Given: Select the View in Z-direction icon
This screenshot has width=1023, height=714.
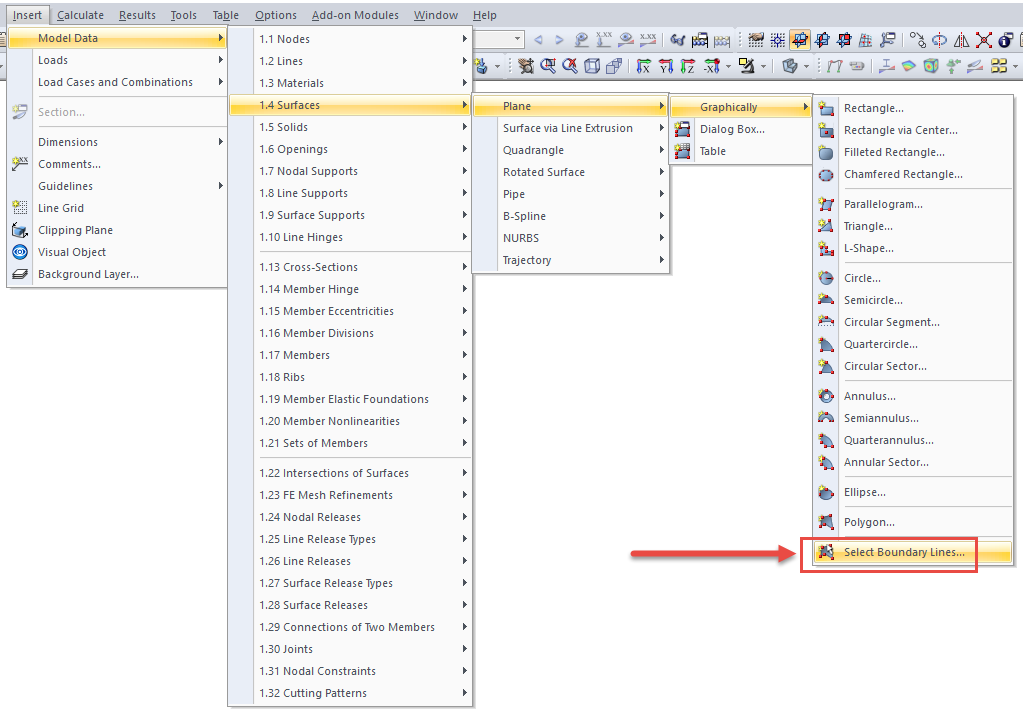Looking at the screenshot, I should pyautogui.click(x=689, y=64).
